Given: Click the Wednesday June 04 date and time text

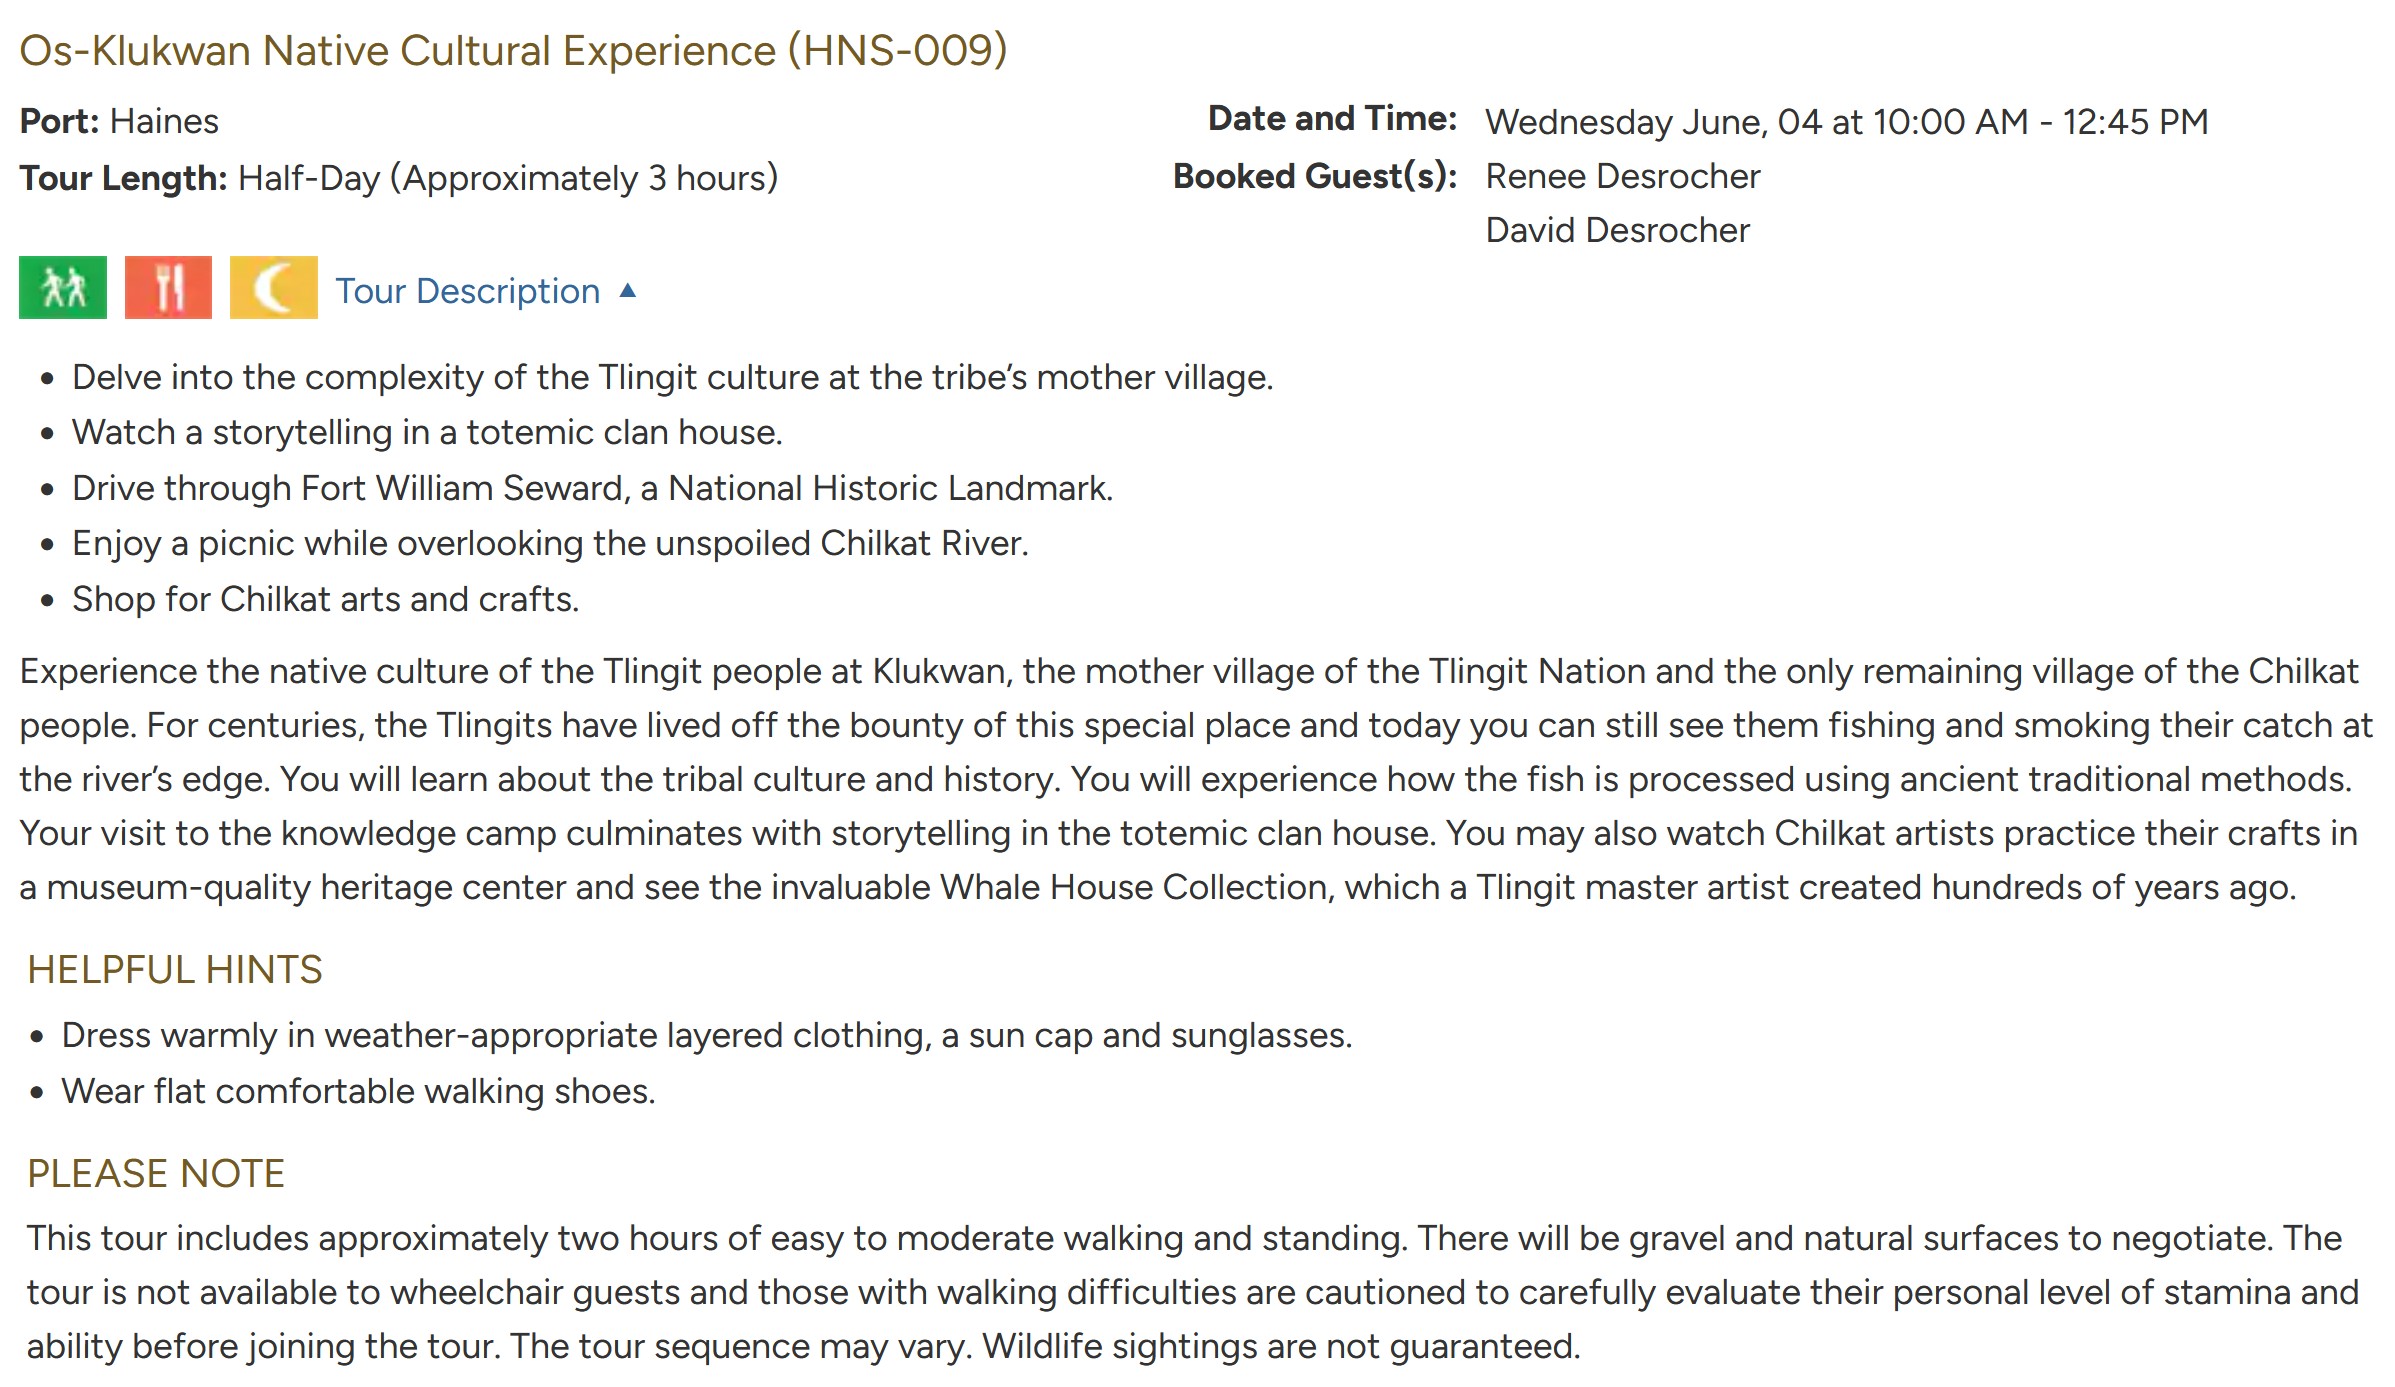Looking at the screenshot, I should 1846,122.
